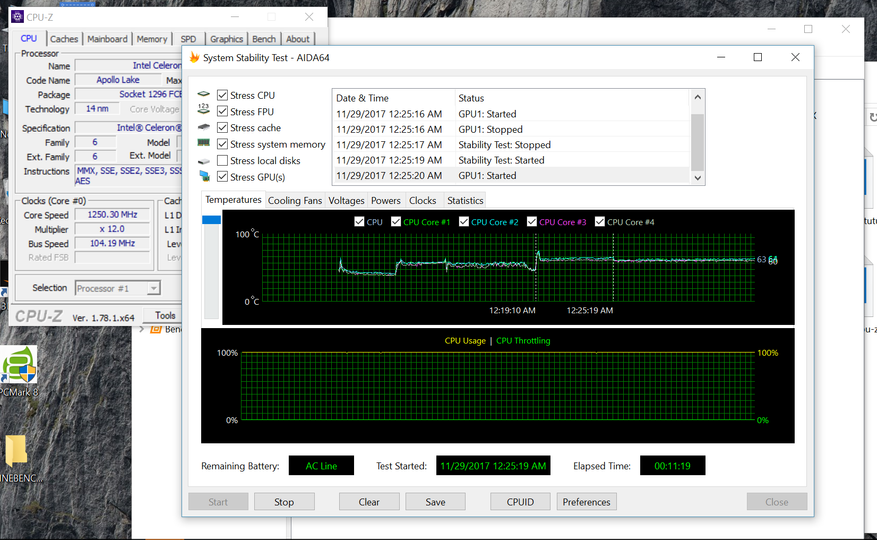Toggle CPU Core #3 graph checkbox

[x=532, y=222]
